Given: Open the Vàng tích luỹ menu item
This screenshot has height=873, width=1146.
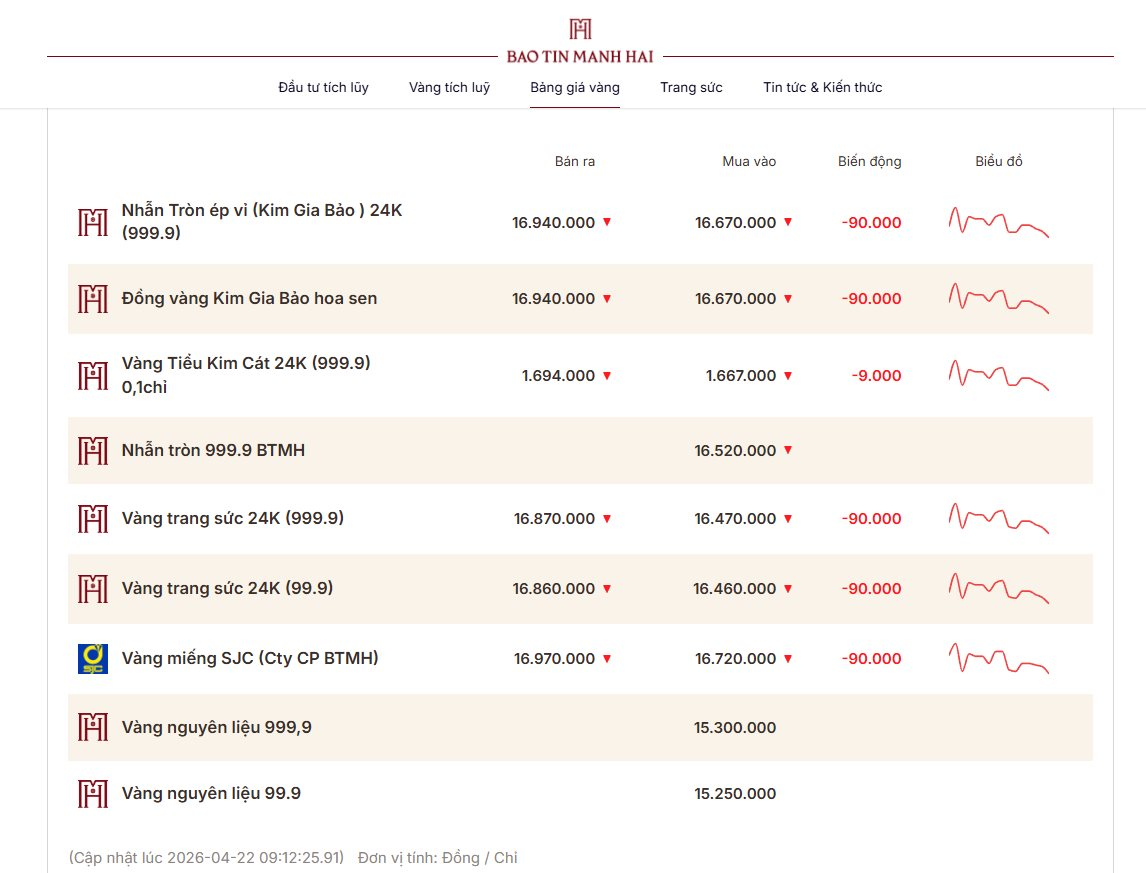Looking at the screenshot, I should point(449,87).
